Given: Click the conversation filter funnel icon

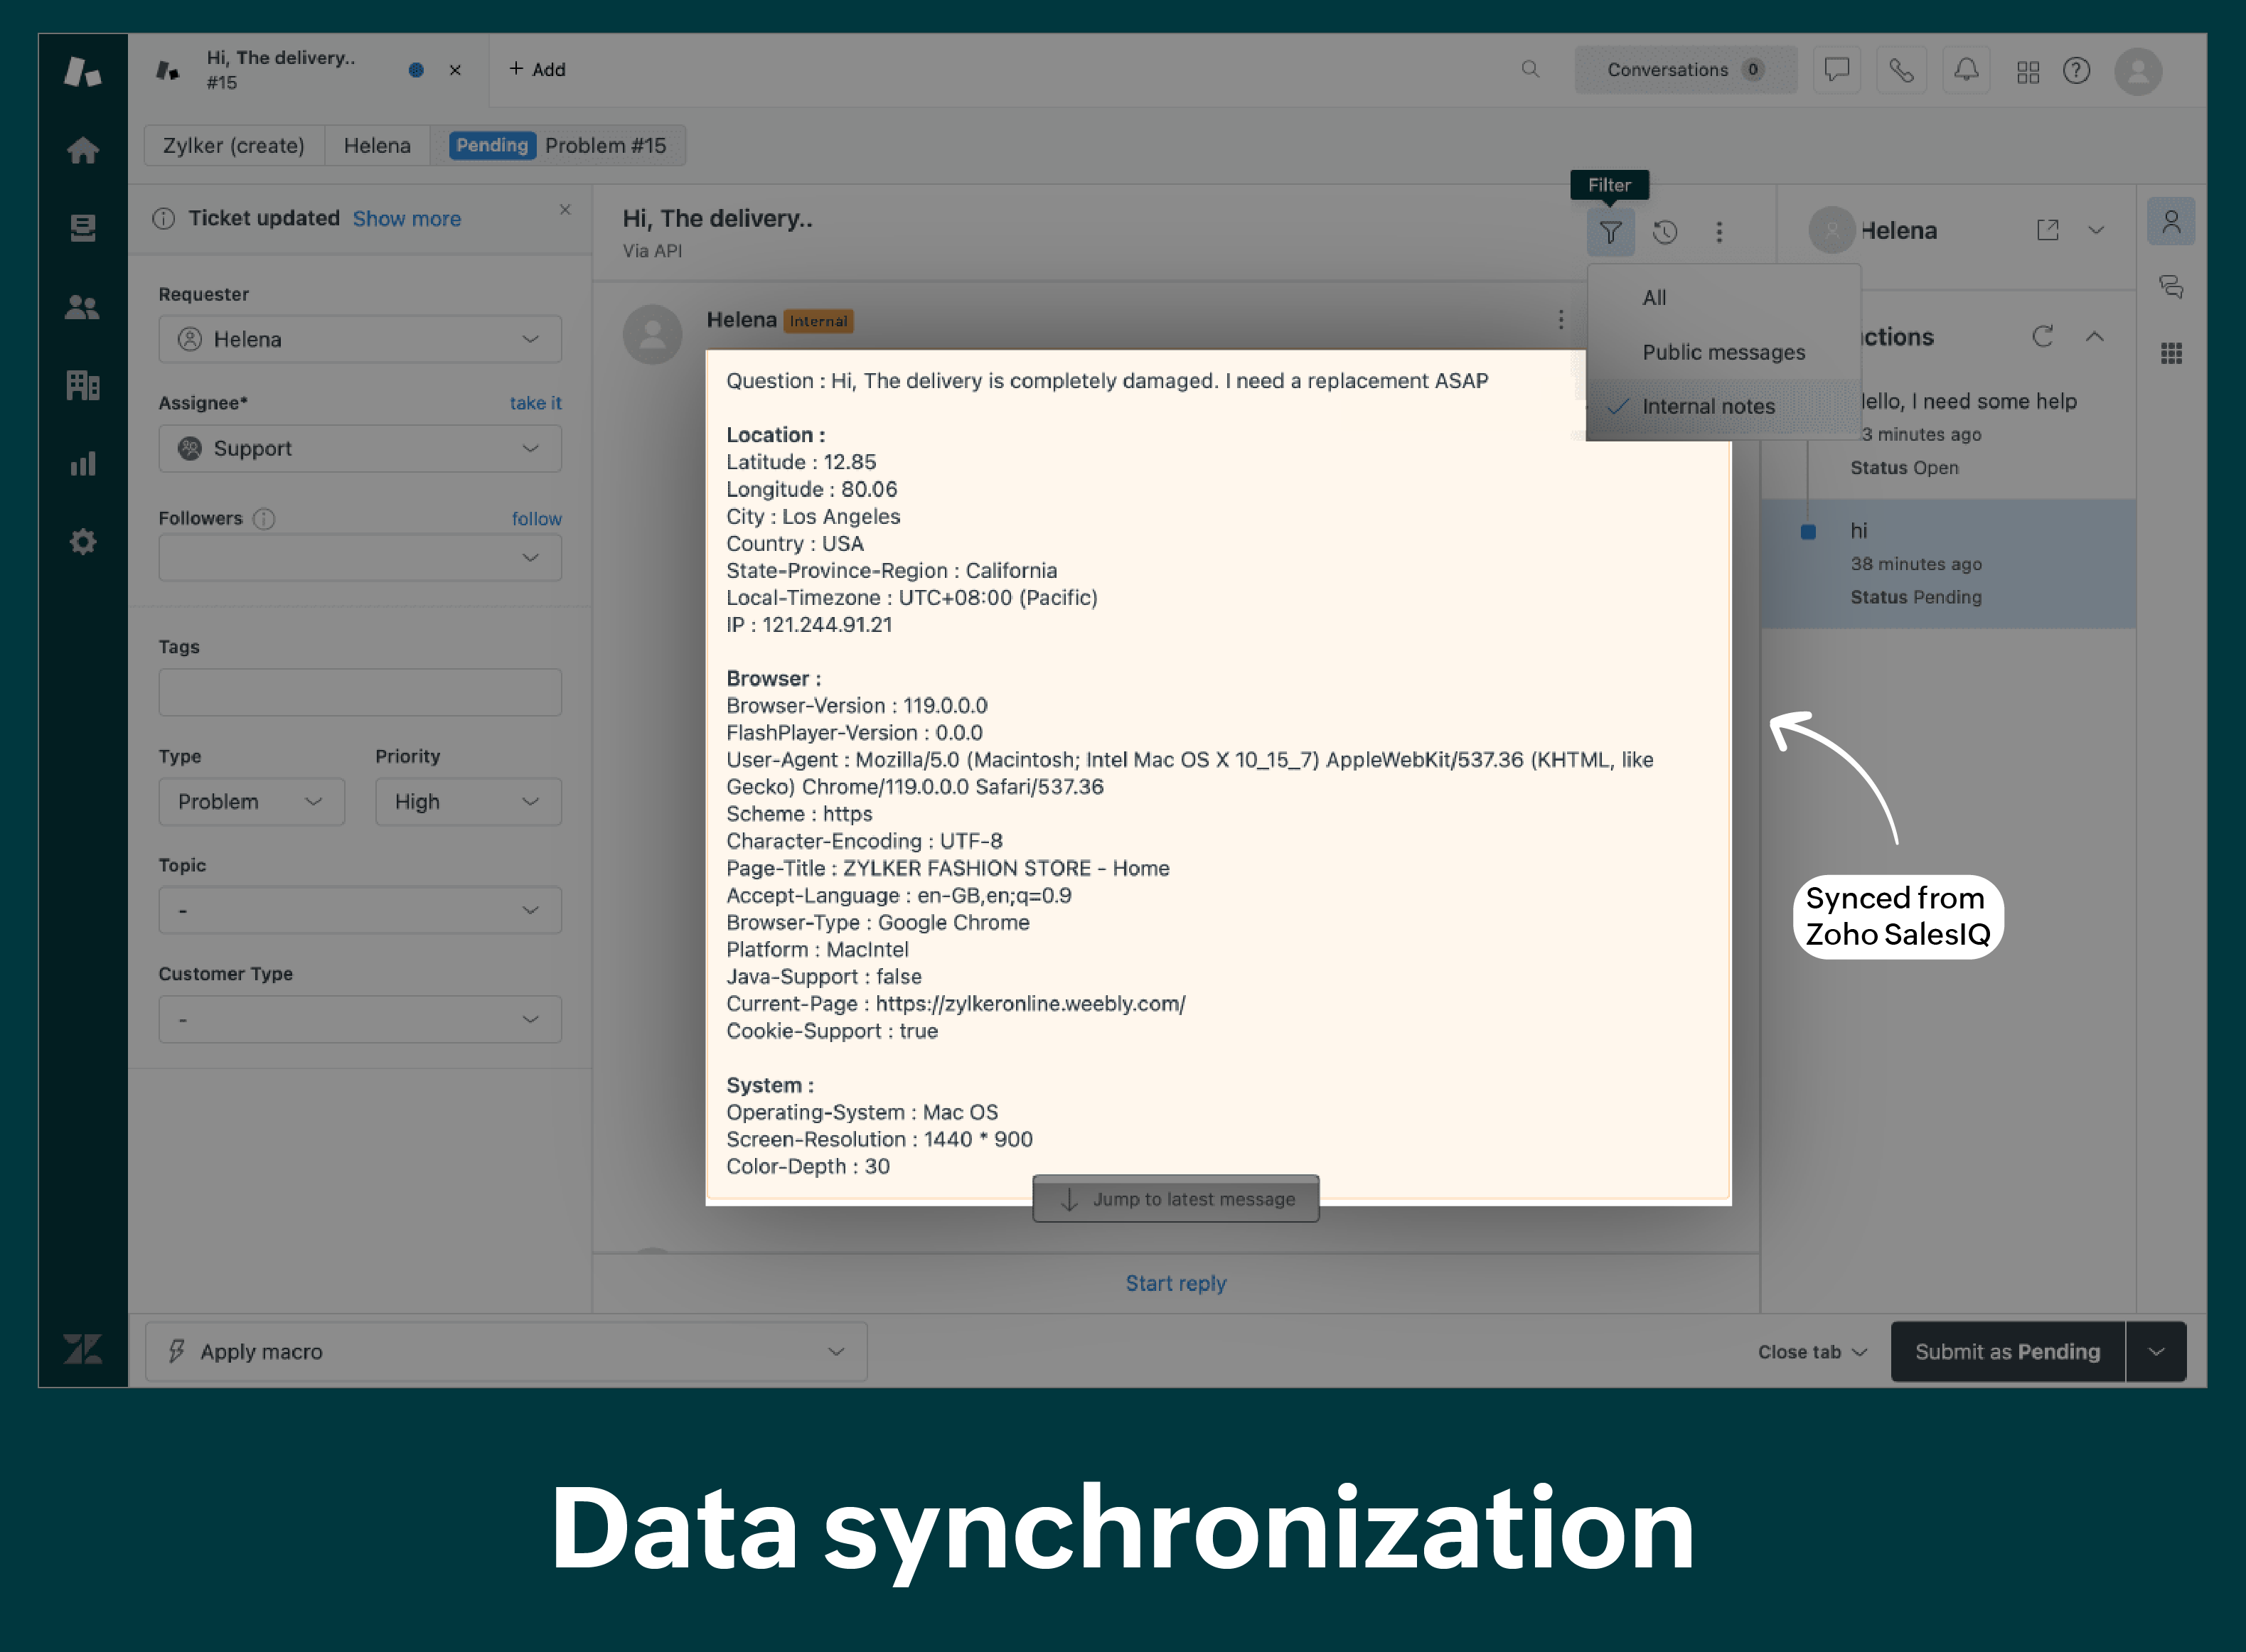Looking at the screenshot, I should tap(1610, 232).
